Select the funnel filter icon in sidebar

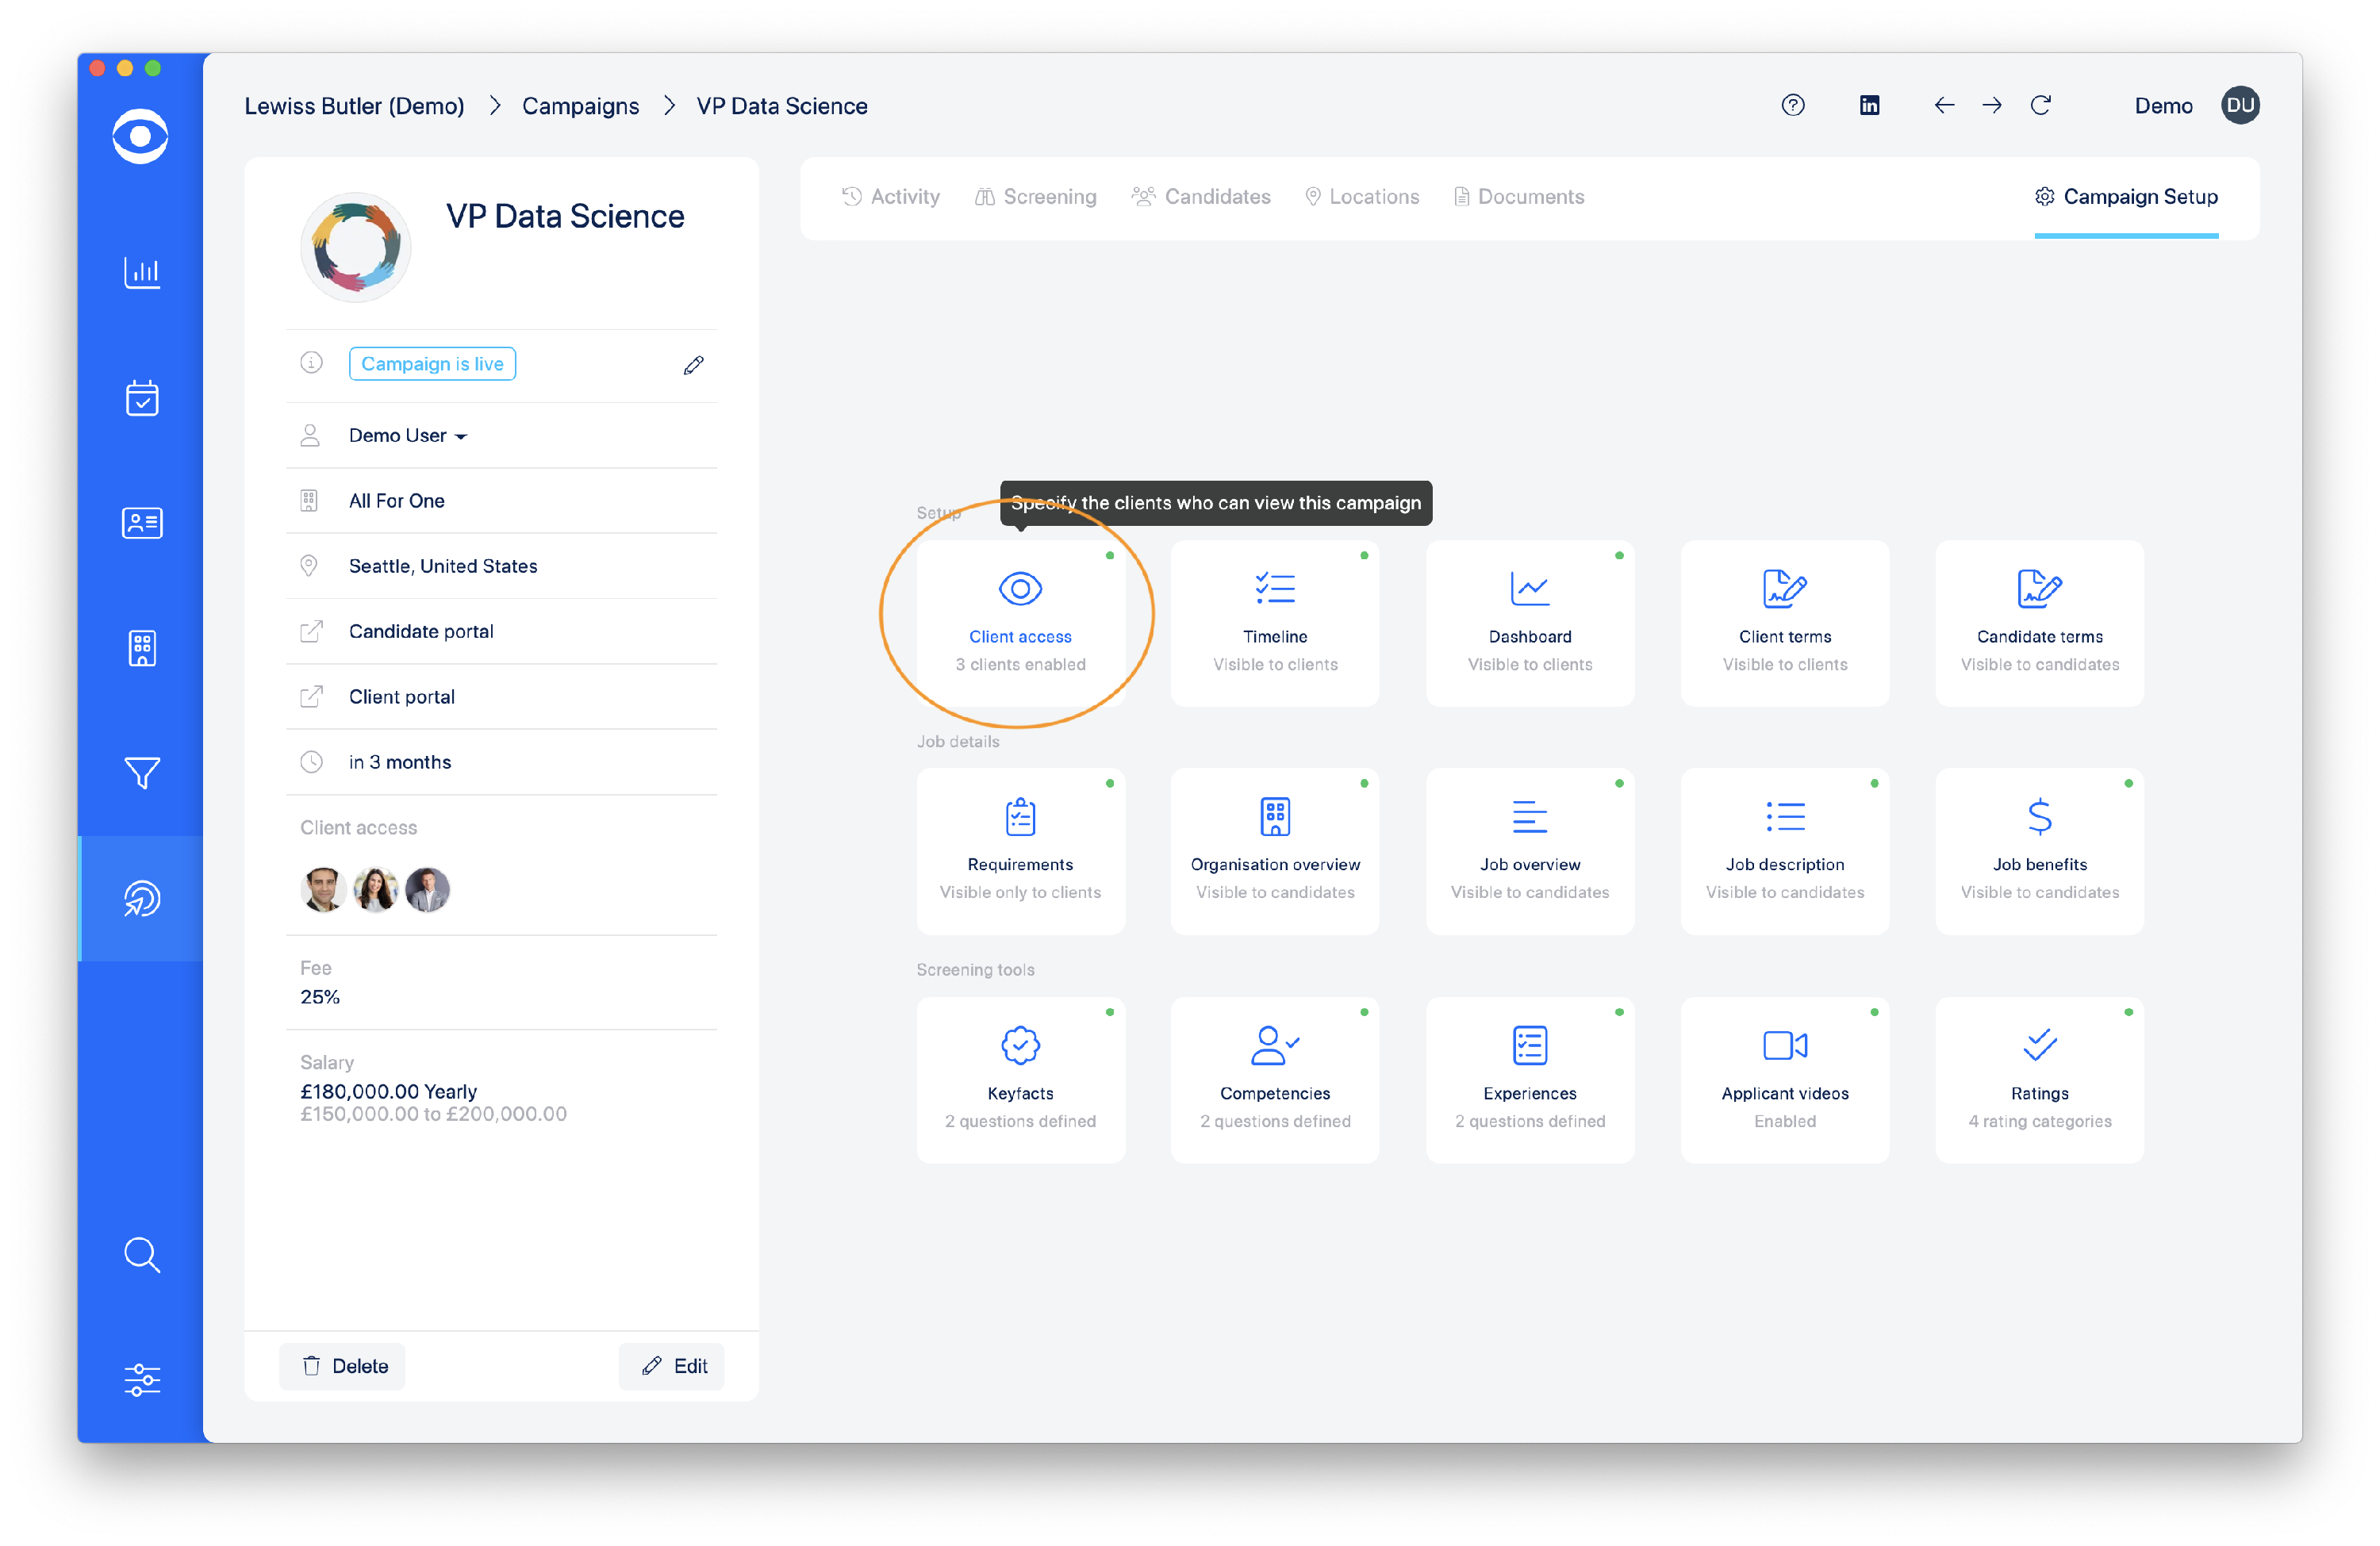click(x=142, y=772)
